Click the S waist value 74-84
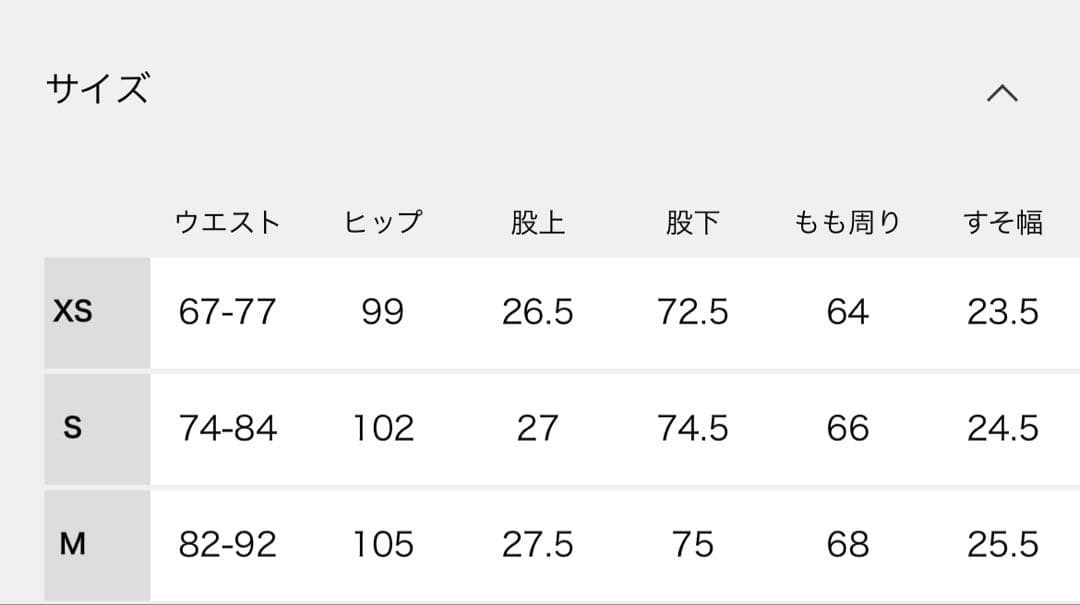 (227, 429)
